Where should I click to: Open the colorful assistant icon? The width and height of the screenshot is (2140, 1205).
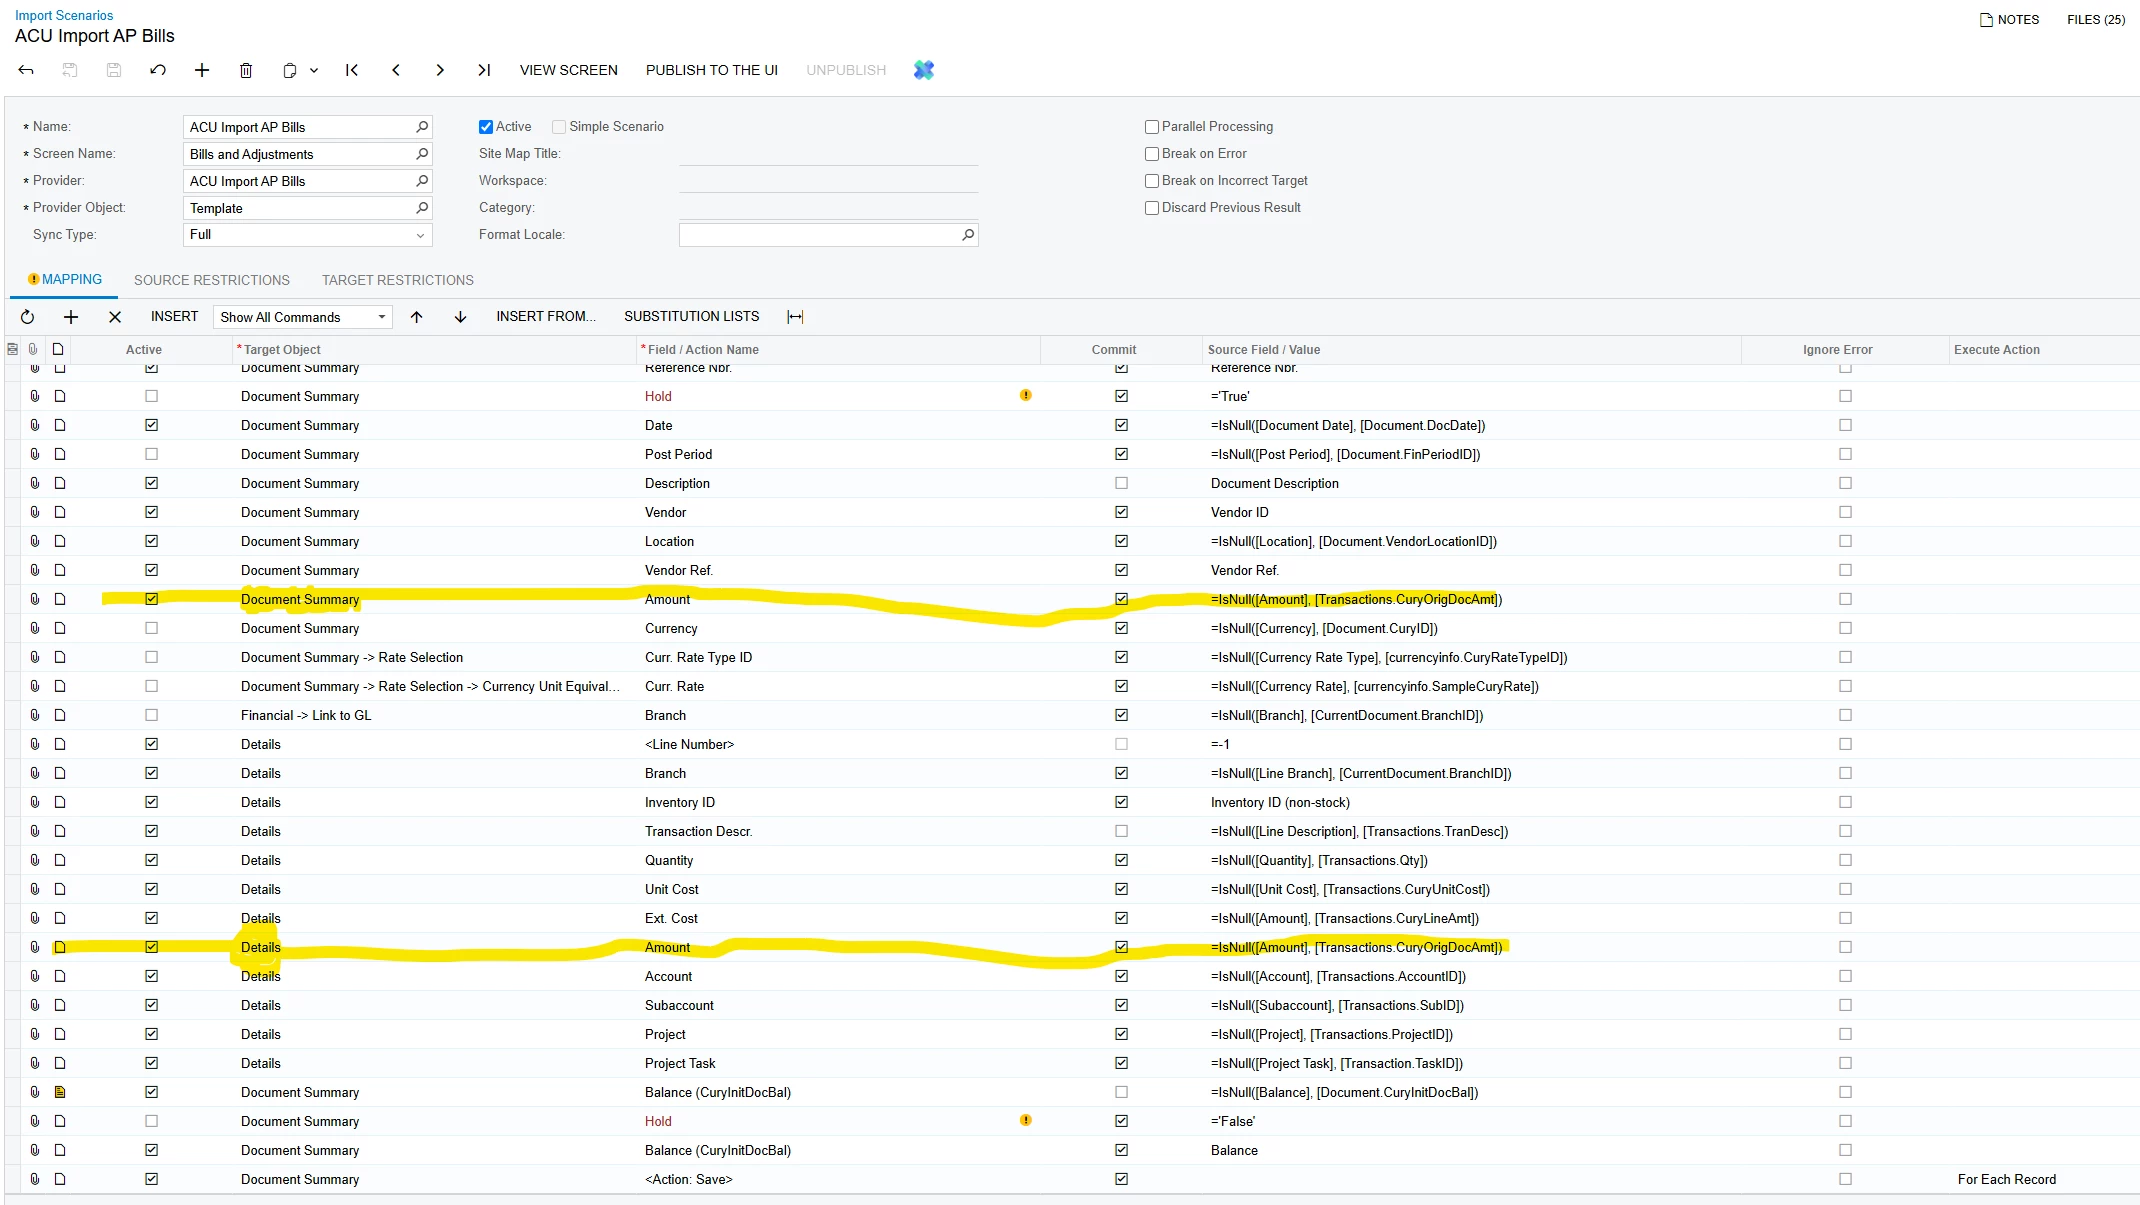click(924, 70)
